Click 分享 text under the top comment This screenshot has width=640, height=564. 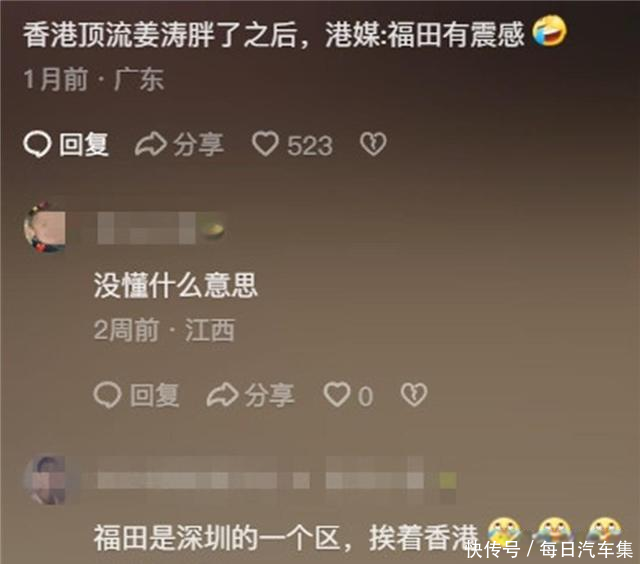point(199,144)
